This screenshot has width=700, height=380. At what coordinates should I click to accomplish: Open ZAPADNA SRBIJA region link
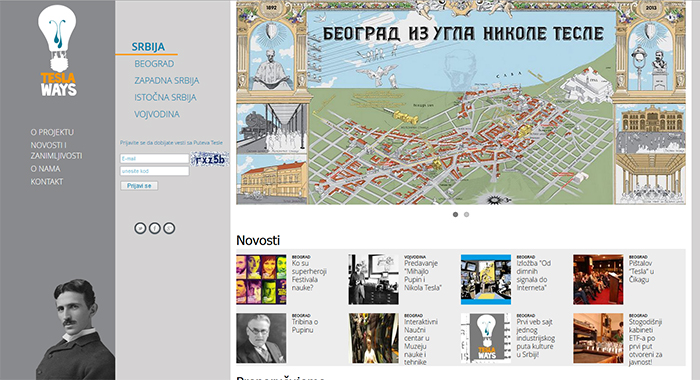click(167, 81)
